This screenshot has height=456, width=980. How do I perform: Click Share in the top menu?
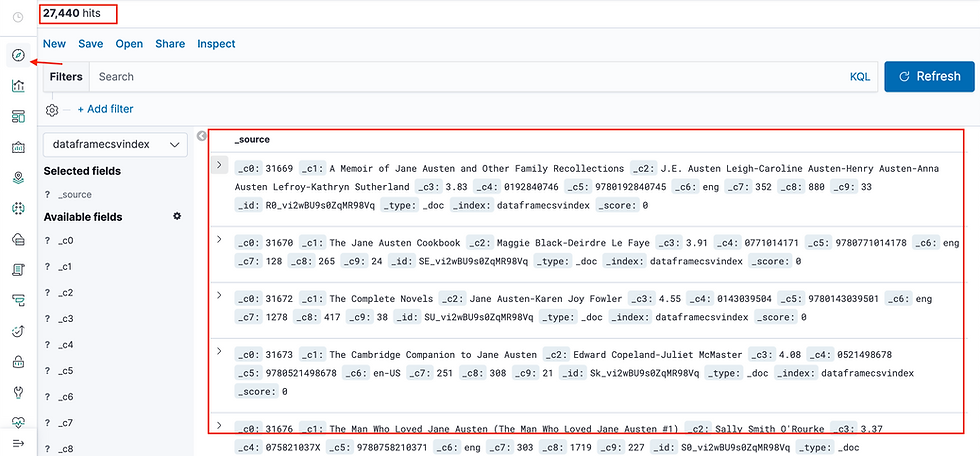click(x=170, y=44)
